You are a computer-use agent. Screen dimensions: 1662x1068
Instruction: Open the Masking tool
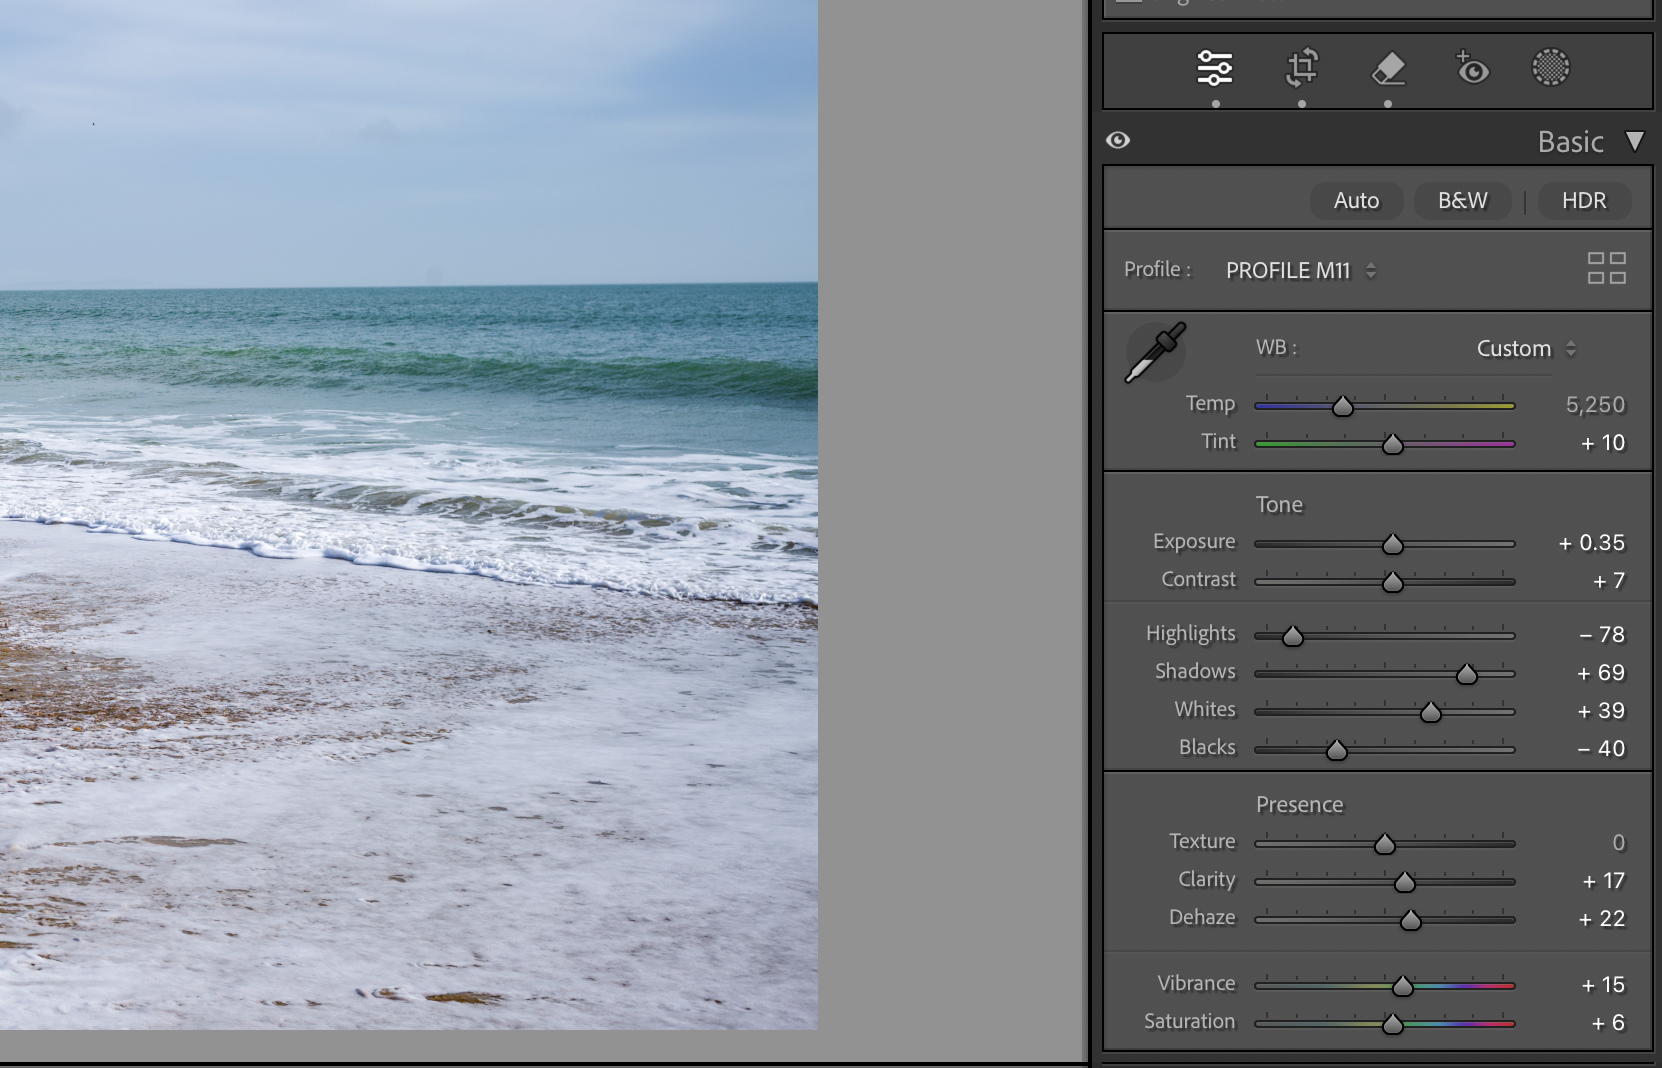[x=1550, y=68]
